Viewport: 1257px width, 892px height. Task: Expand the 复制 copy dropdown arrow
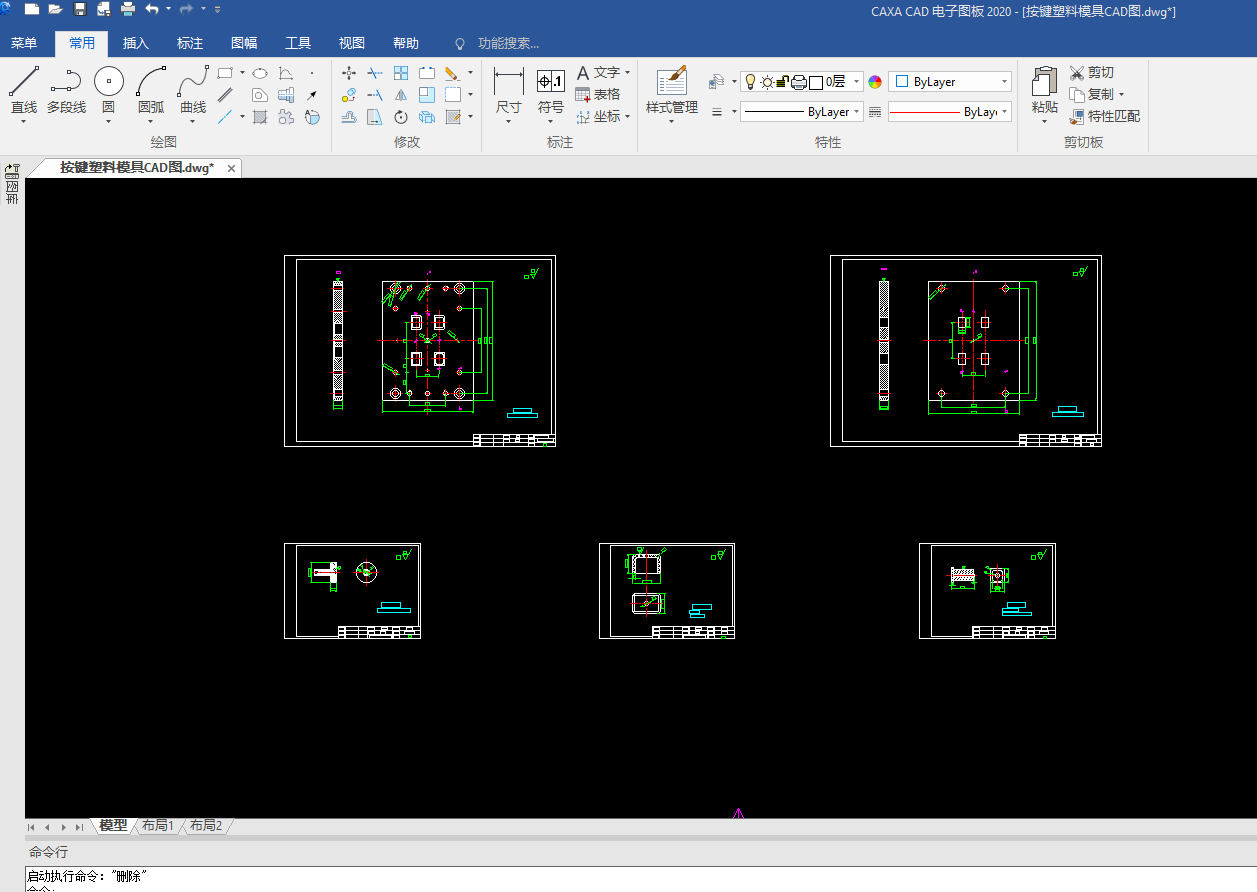[1121, 95]
